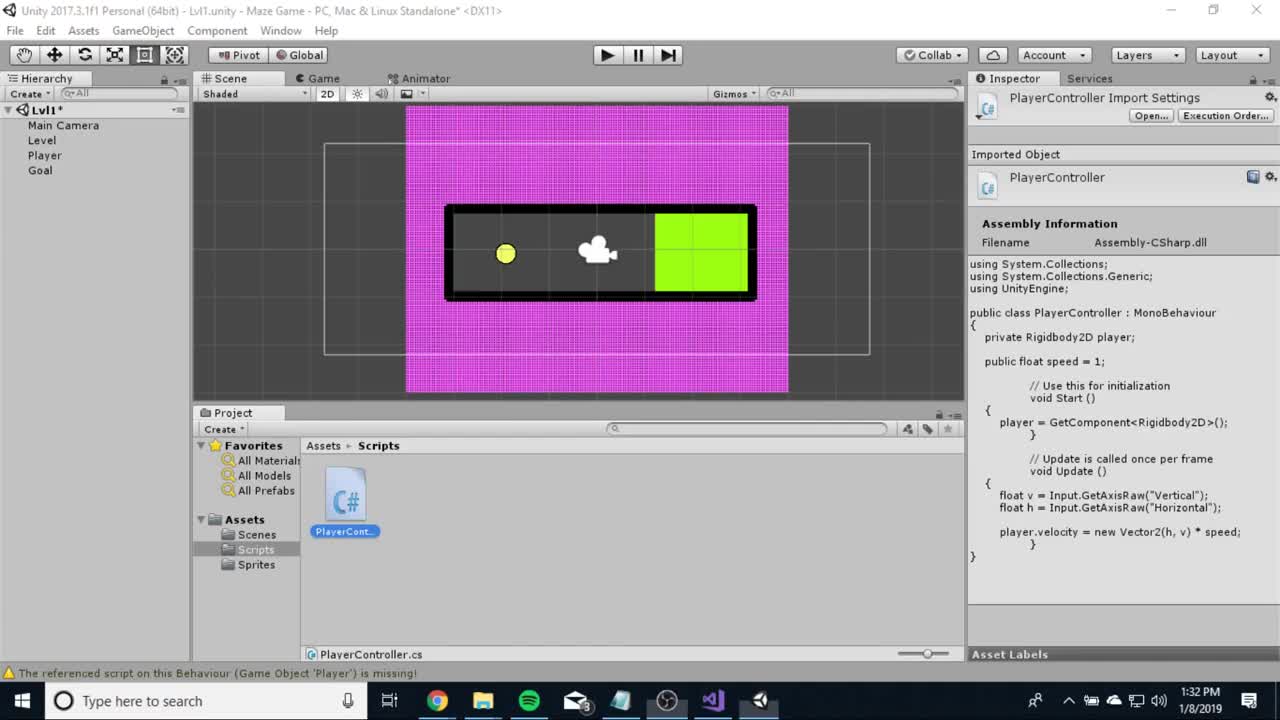1280x720 pixels.
Task: Select the Move tool
Action: coord(54,55)
